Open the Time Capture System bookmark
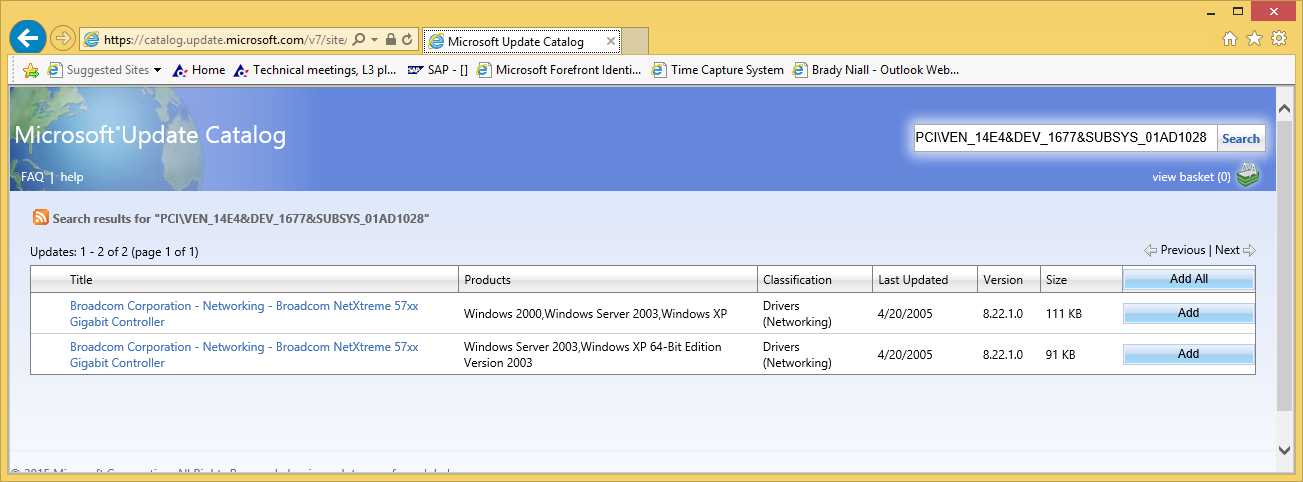Image resolution: width=1303 pixels, height=482 pixels. tap(718, 70)
